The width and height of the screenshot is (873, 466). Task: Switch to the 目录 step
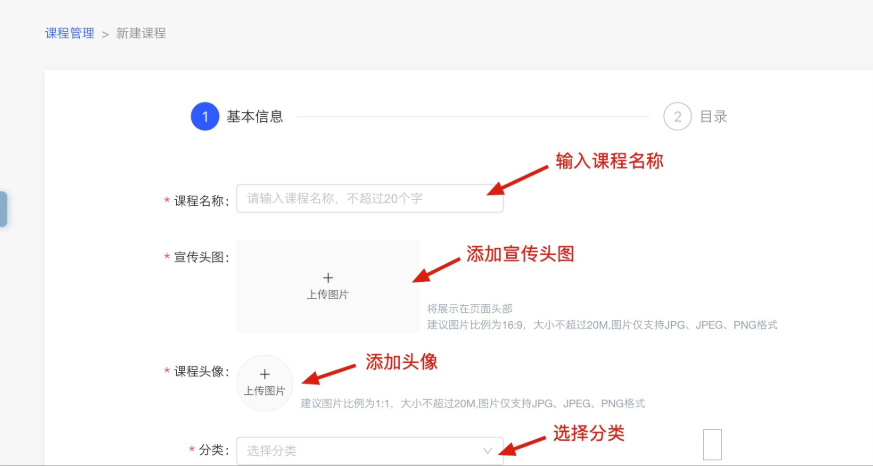pyautogui.click(x=713, y=117)
